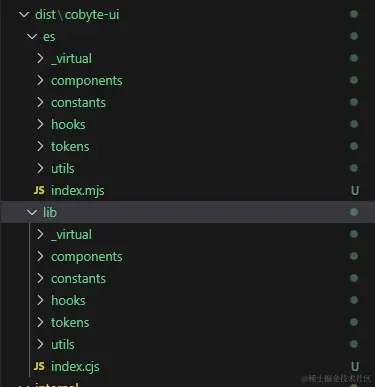The image size is (375, 387).
Task: Open the index.mjs file
Action: [x=78, y=191]
